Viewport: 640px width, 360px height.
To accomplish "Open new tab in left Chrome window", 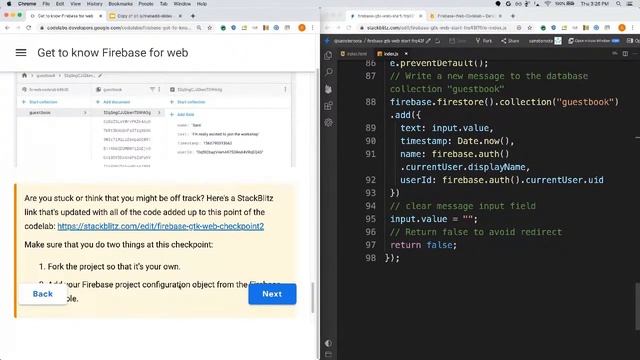I will click(x=193, y=16).
